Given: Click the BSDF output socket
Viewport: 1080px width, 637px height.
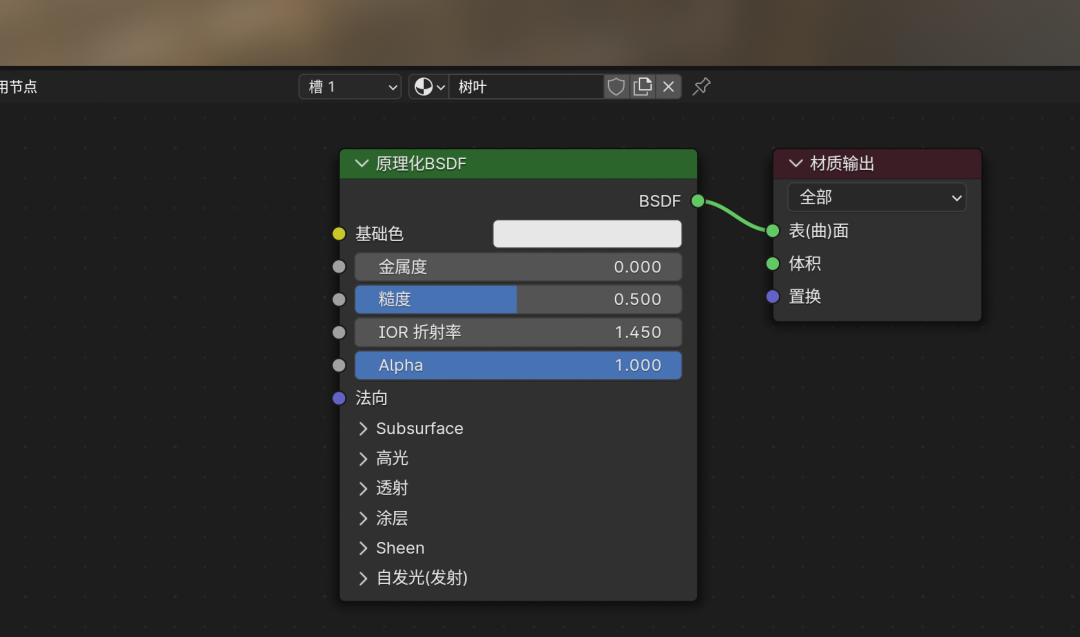Looking at the screenshot, I should click(x=697, y=200).
